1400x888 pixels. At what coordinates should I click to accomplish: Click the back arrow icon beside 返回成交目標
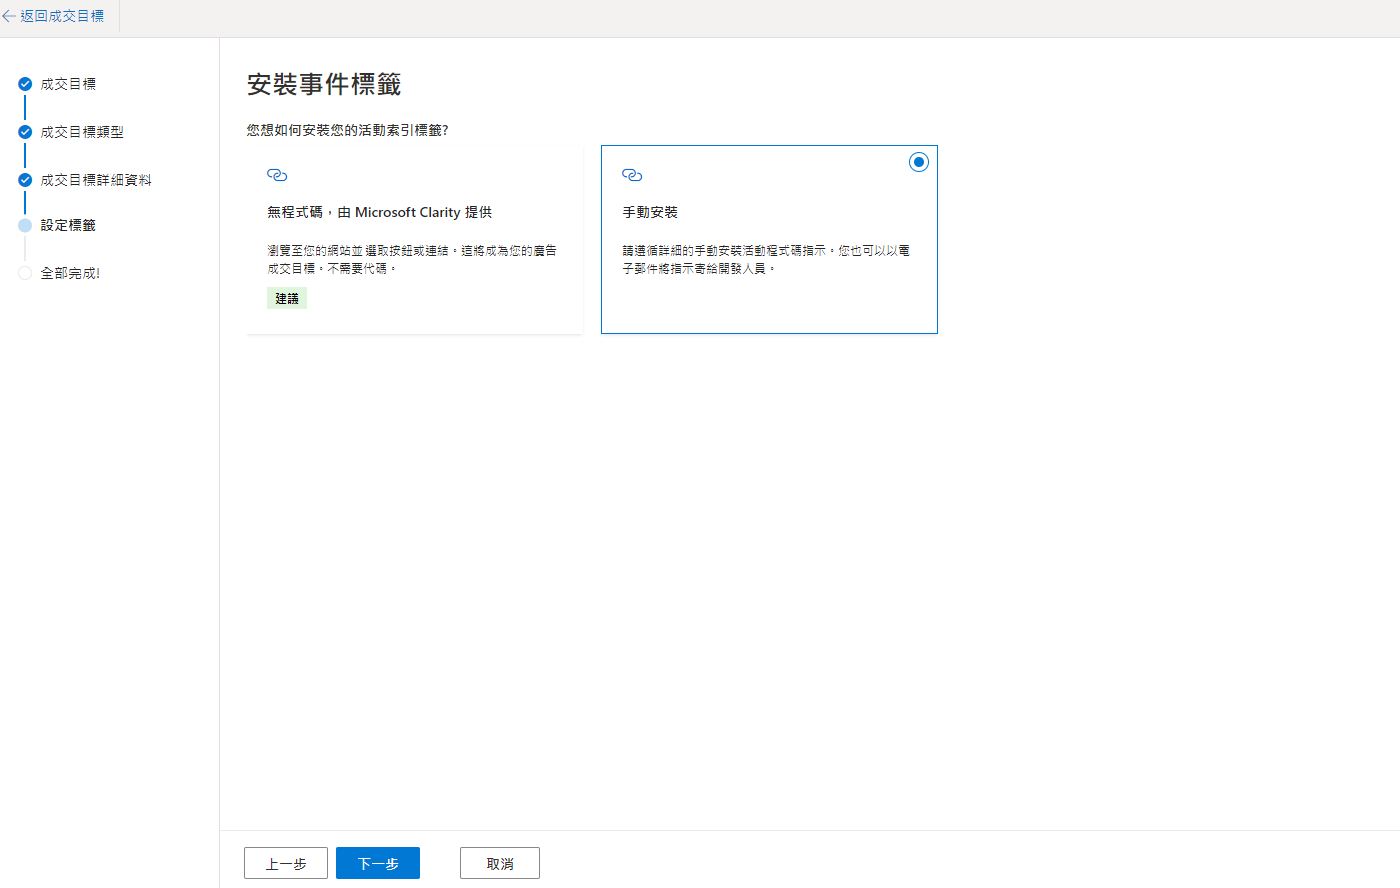coord(9,16)
